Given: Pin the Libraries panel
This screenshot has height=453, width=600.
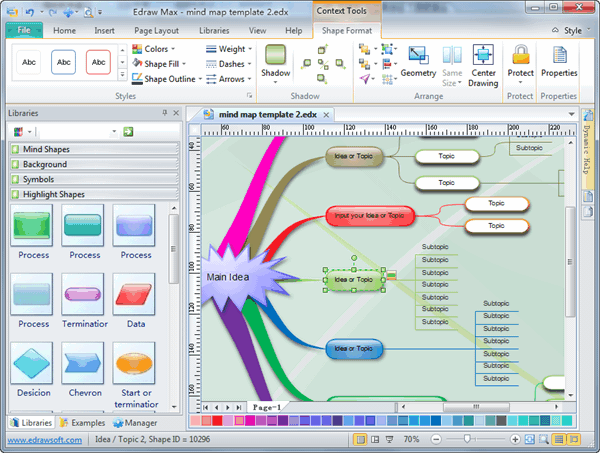Looking at the screenshot, I should (164, 114).
